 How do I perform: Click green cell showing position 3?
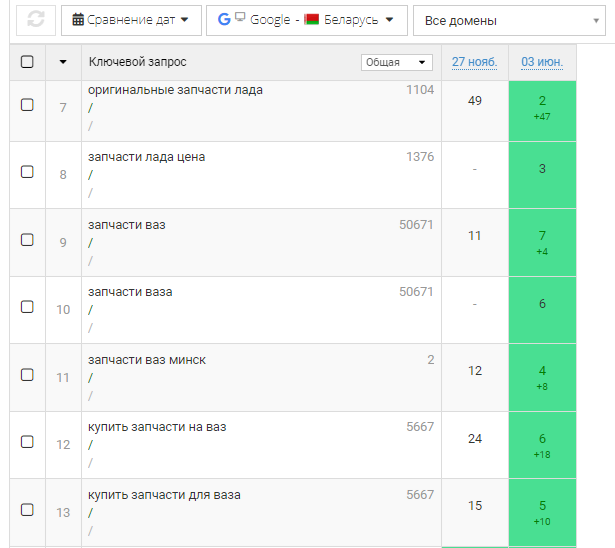pos(542,175)
